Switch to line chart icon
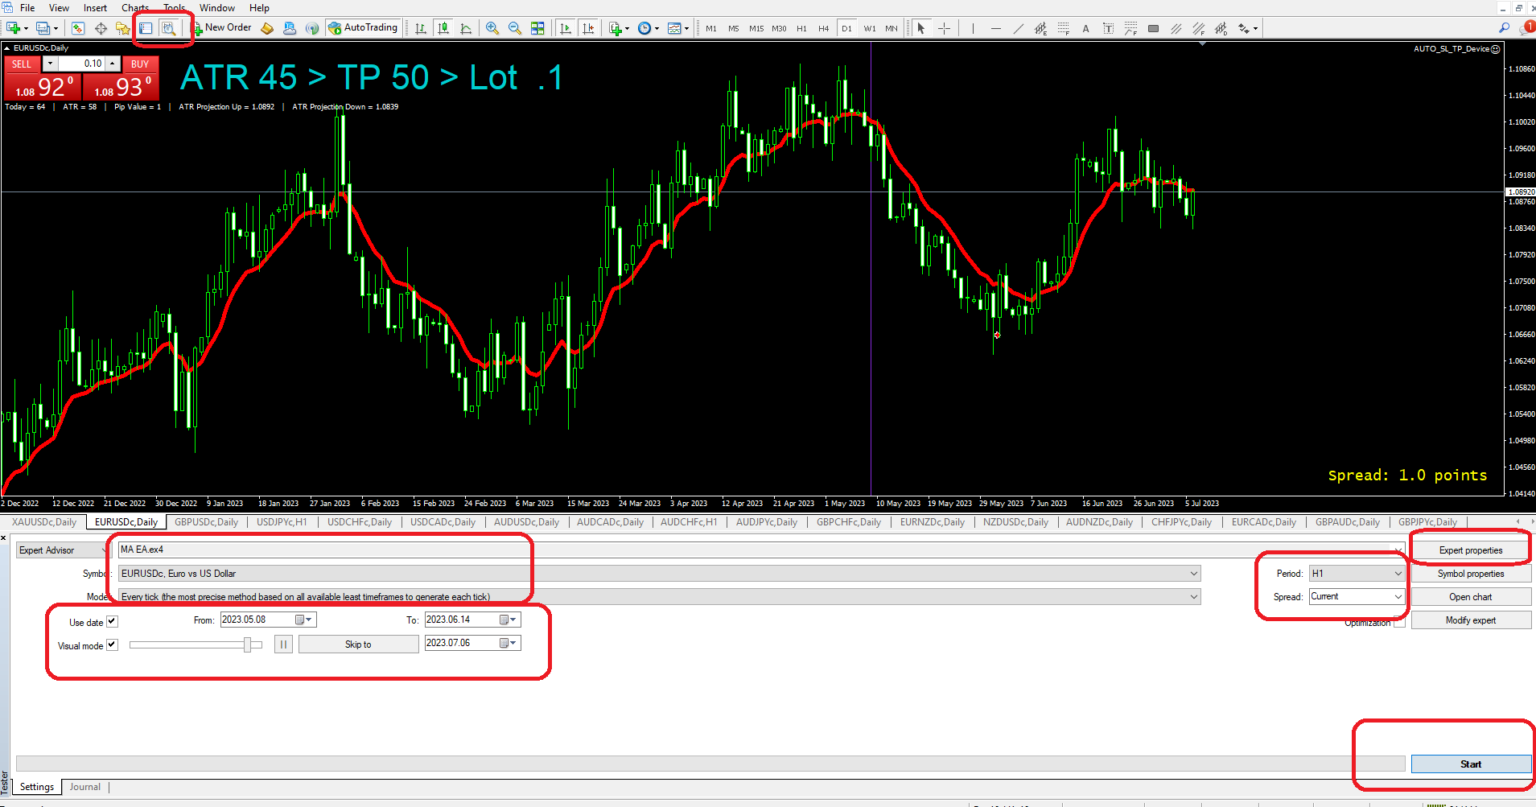 coord(466,28)
